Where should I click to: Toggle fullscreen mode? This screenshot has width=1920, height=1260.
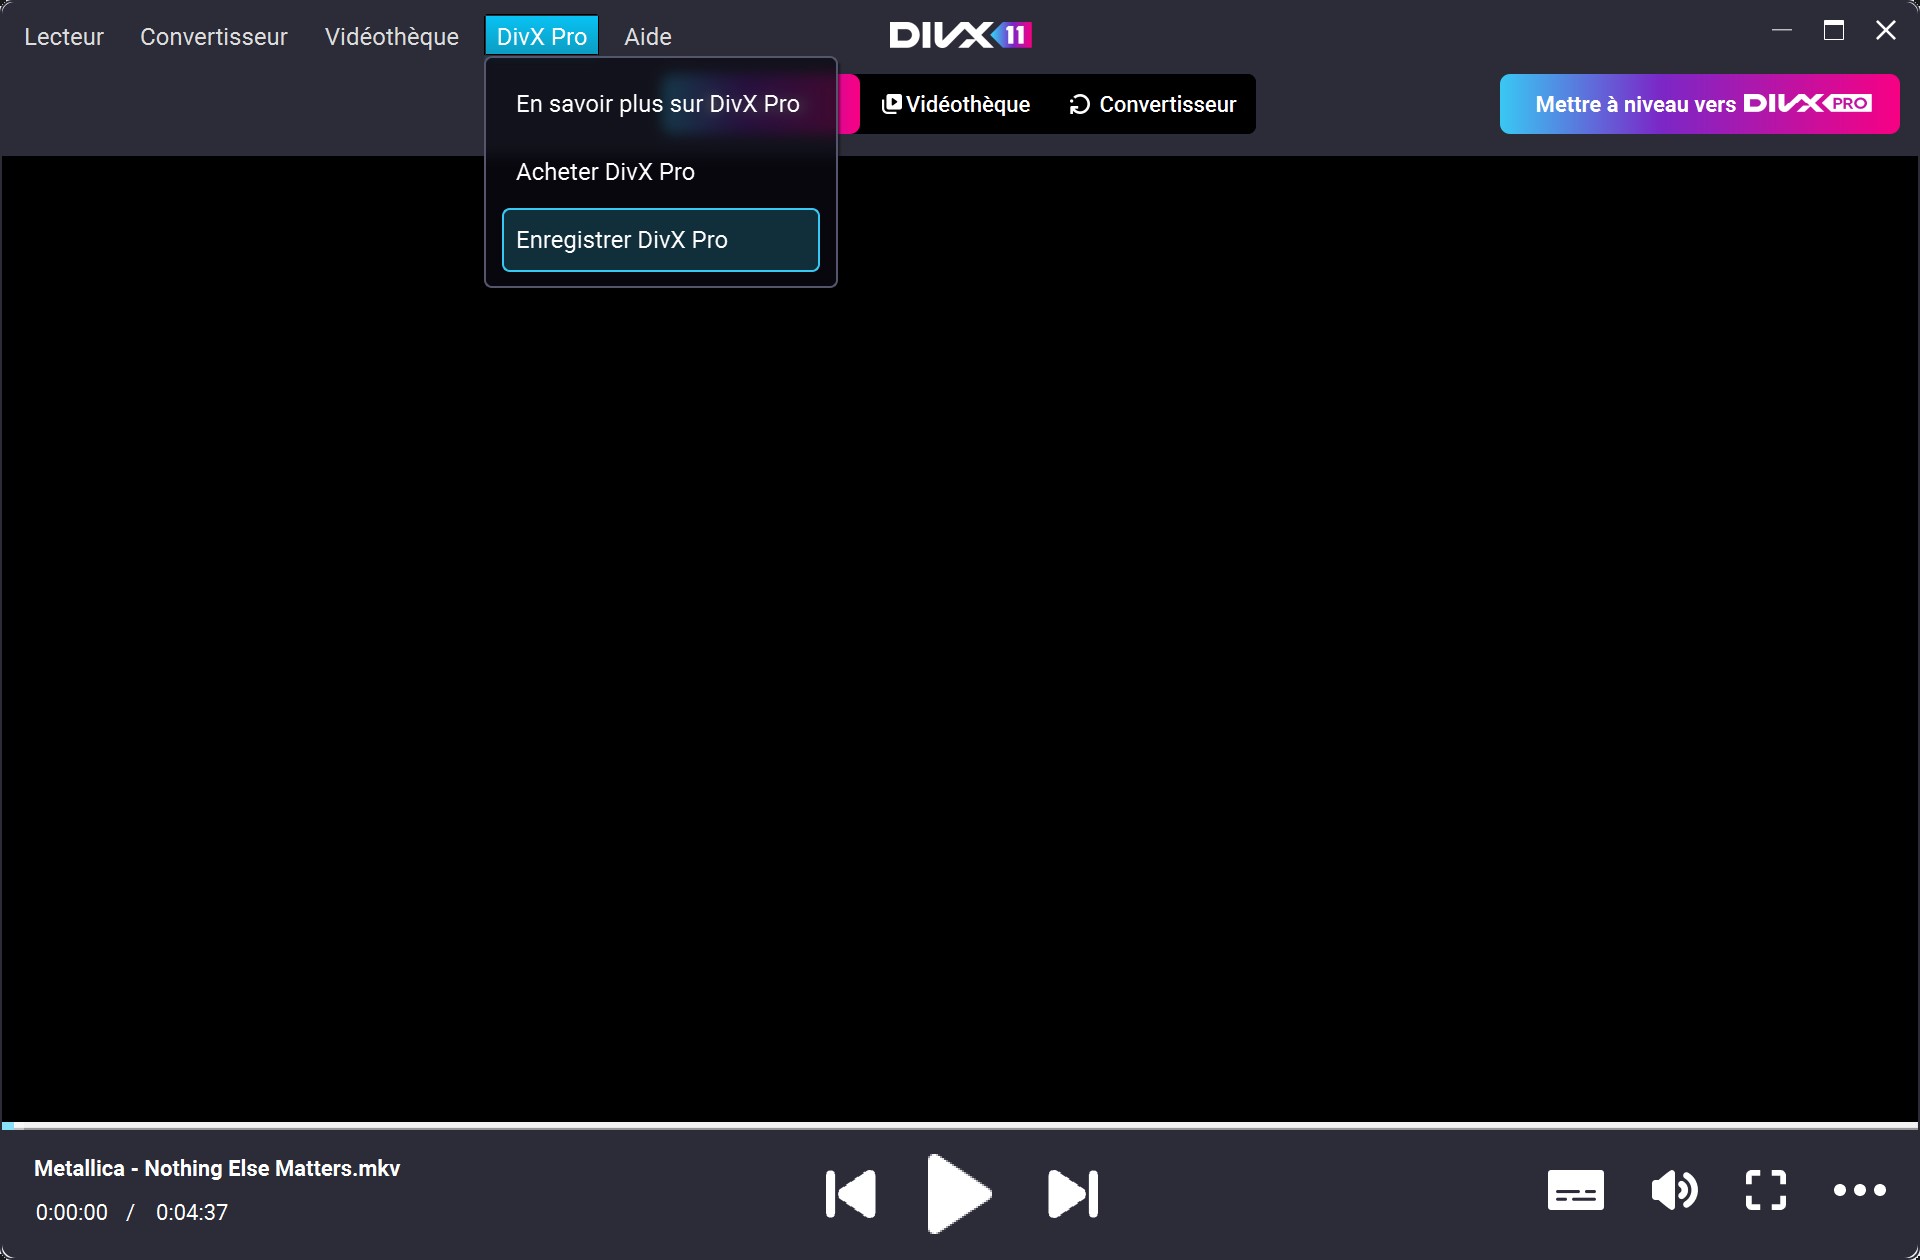pos(1766,1190)
